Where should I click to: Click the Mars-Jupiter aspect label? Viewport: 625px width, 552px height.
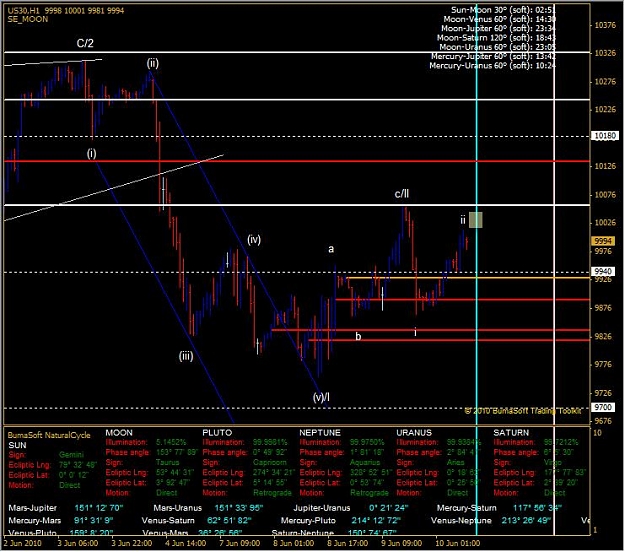[33, 508]
